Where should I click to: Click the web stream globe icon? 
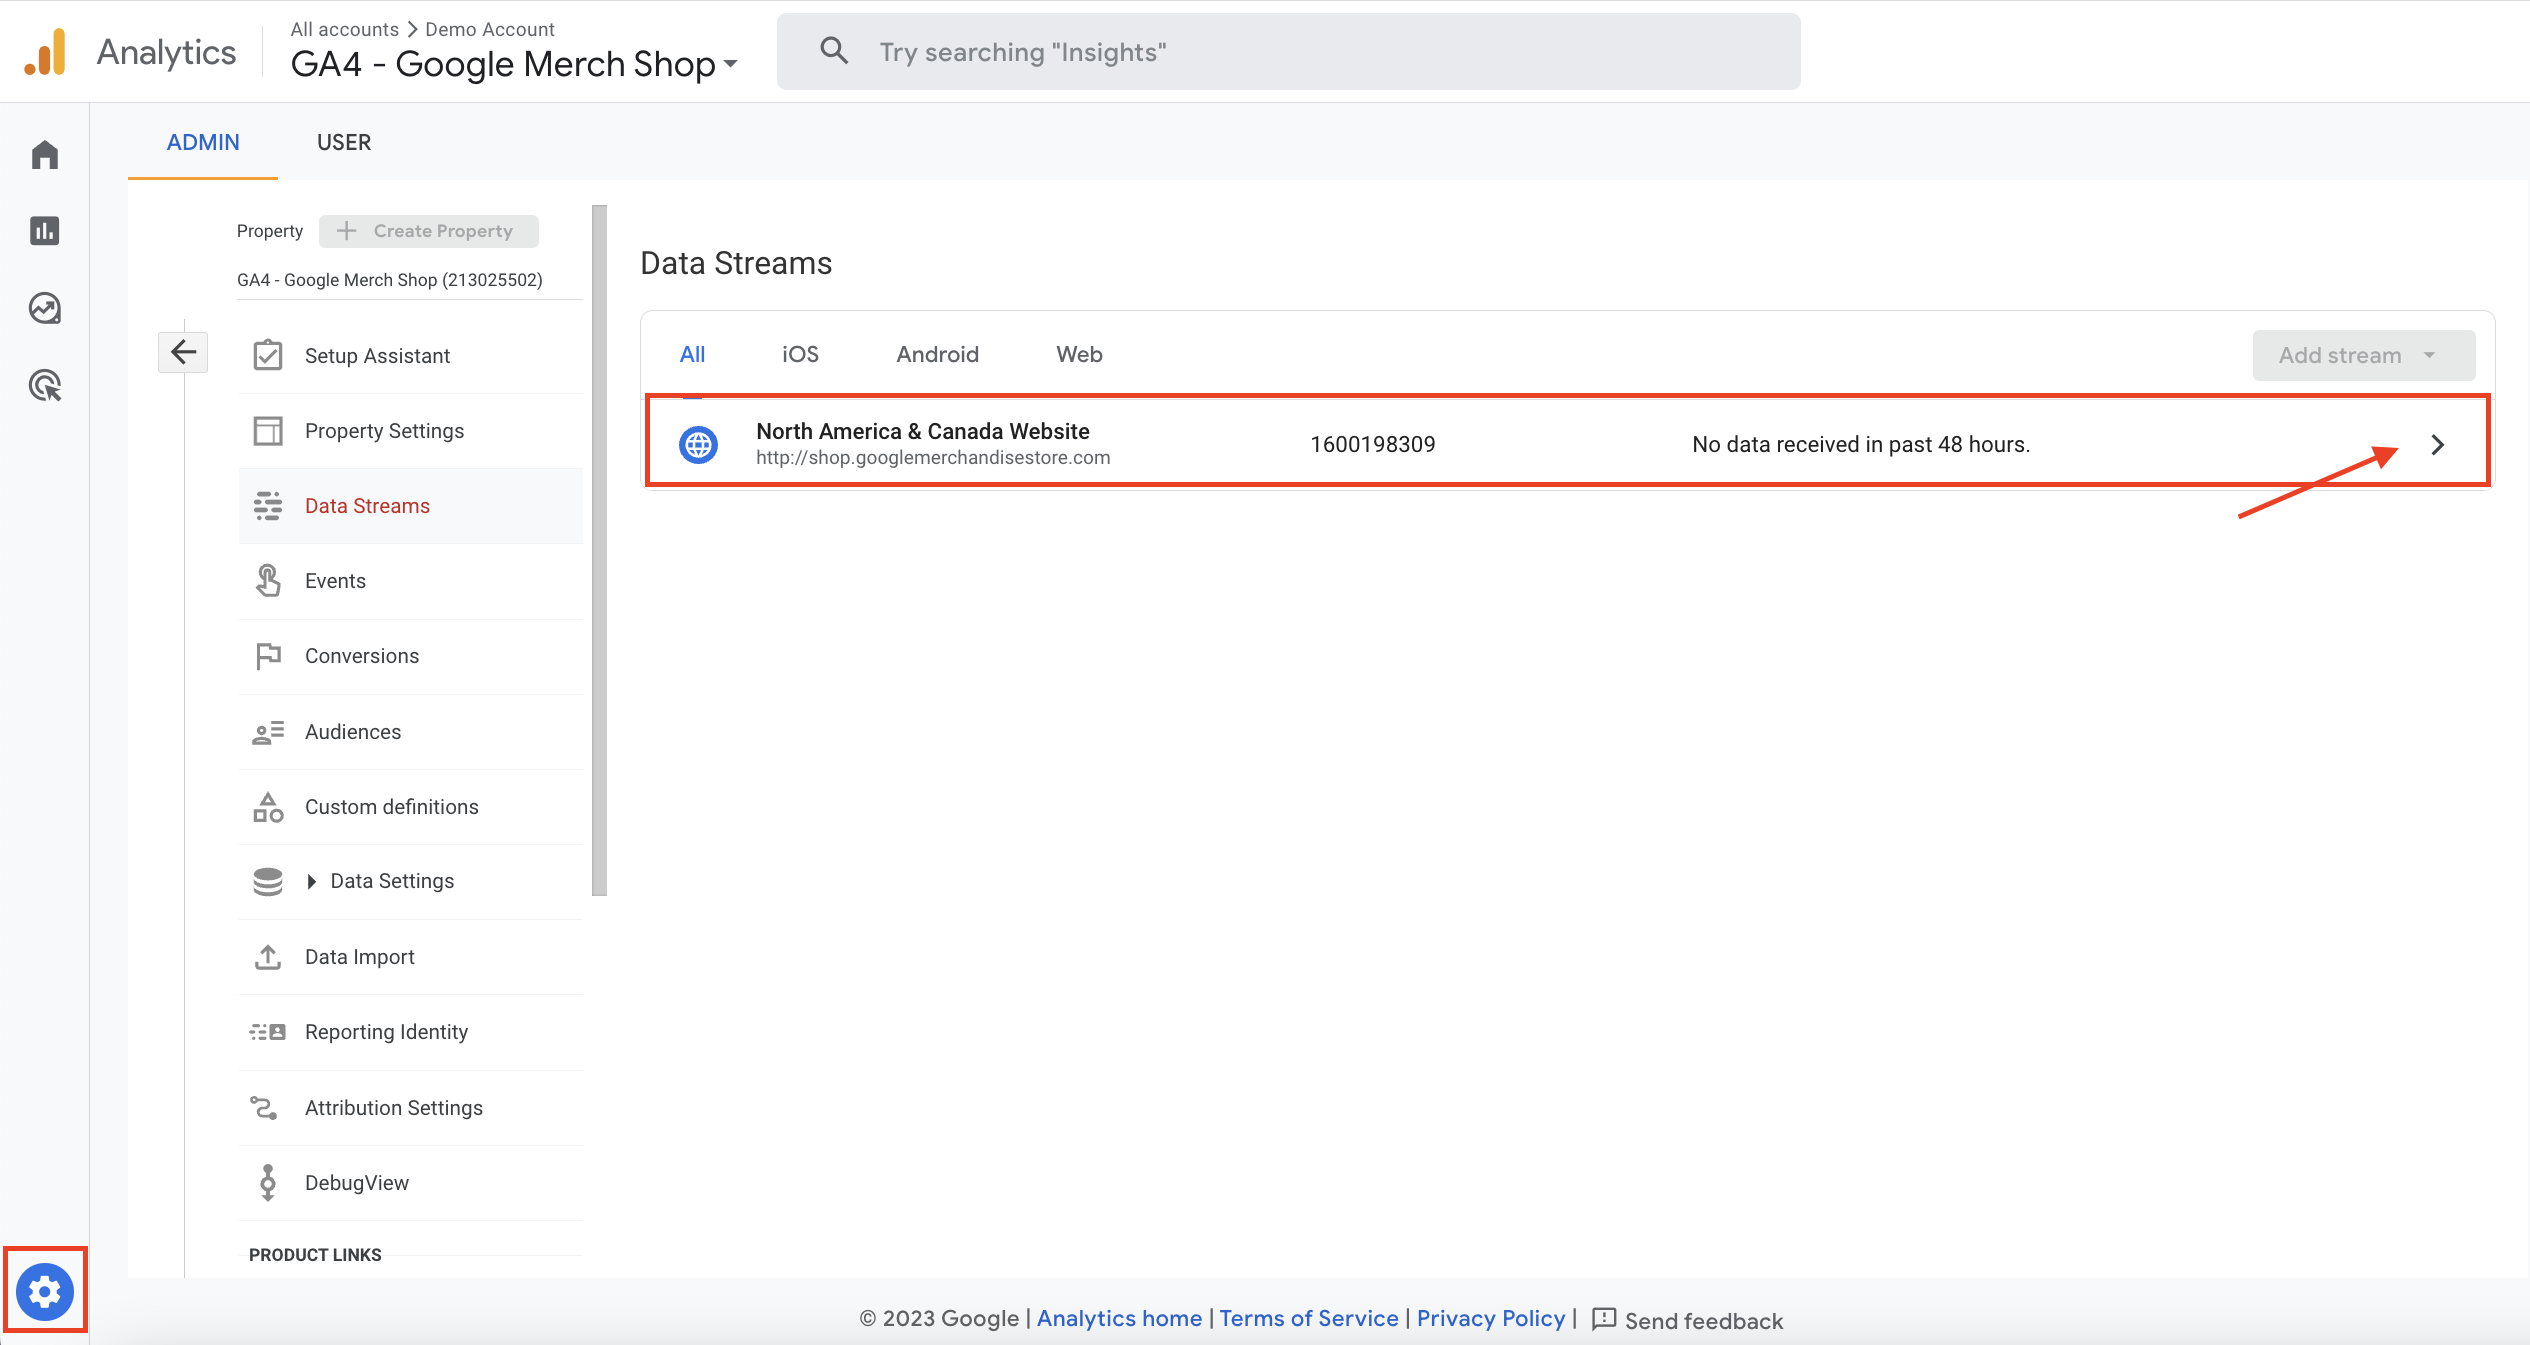pos(698,444)
